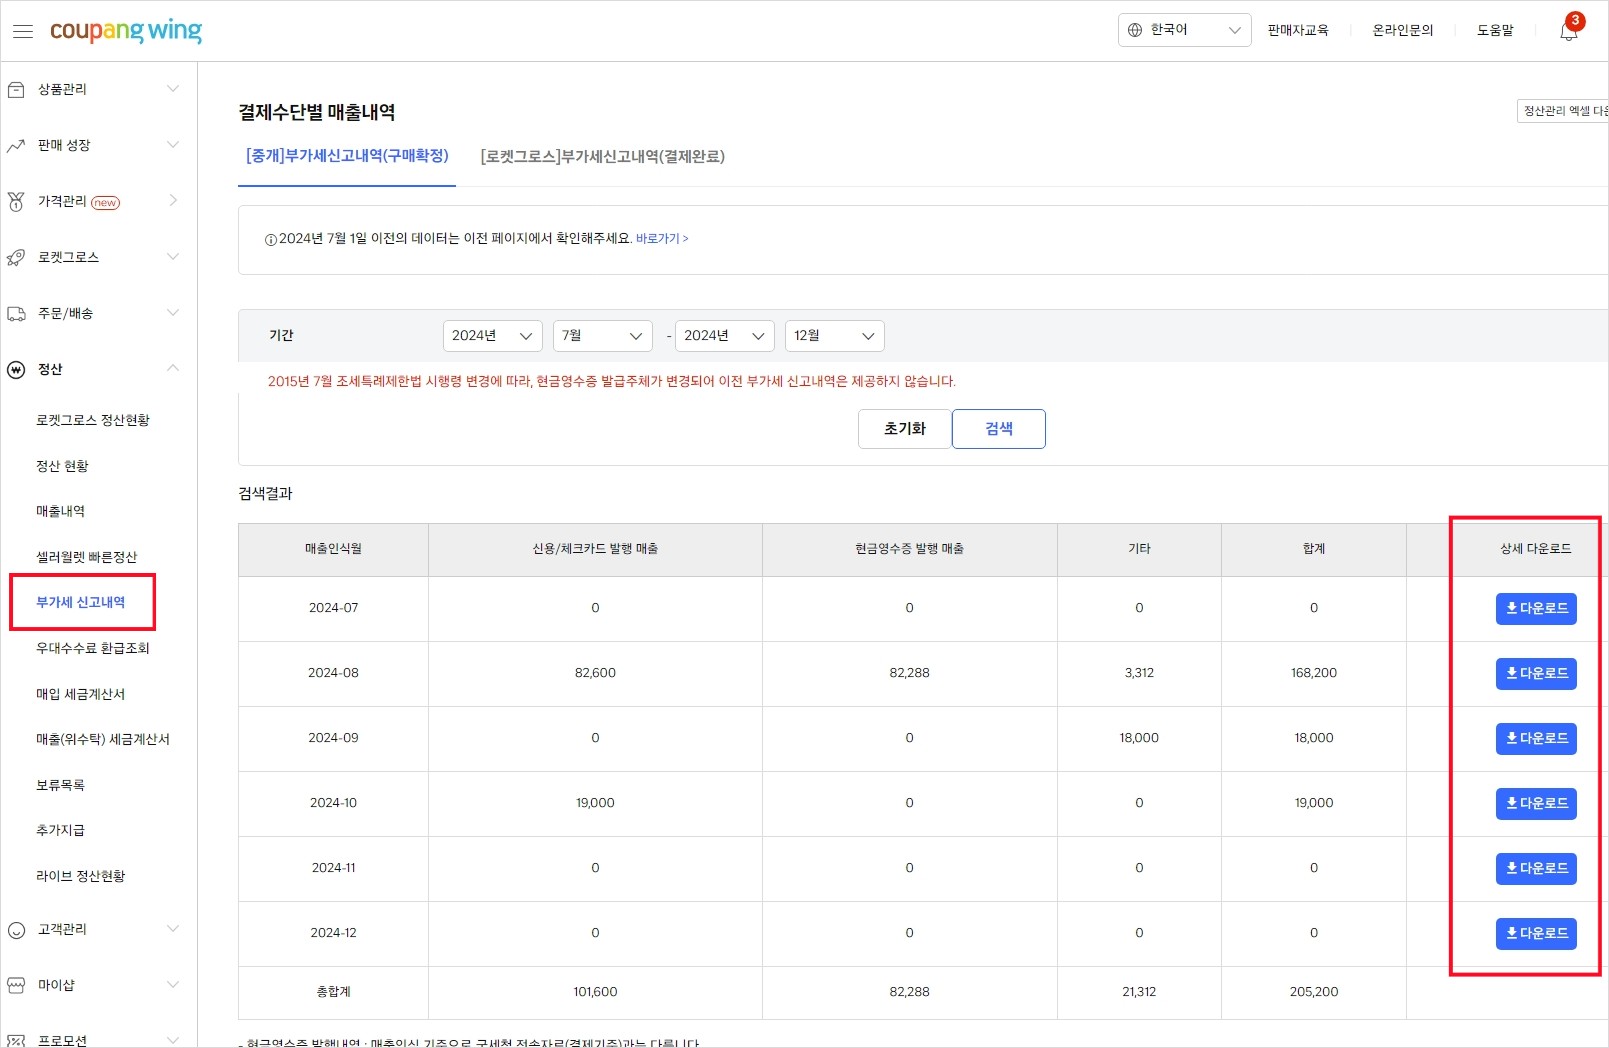Click the 168,200 total cell

point(1314,674)
